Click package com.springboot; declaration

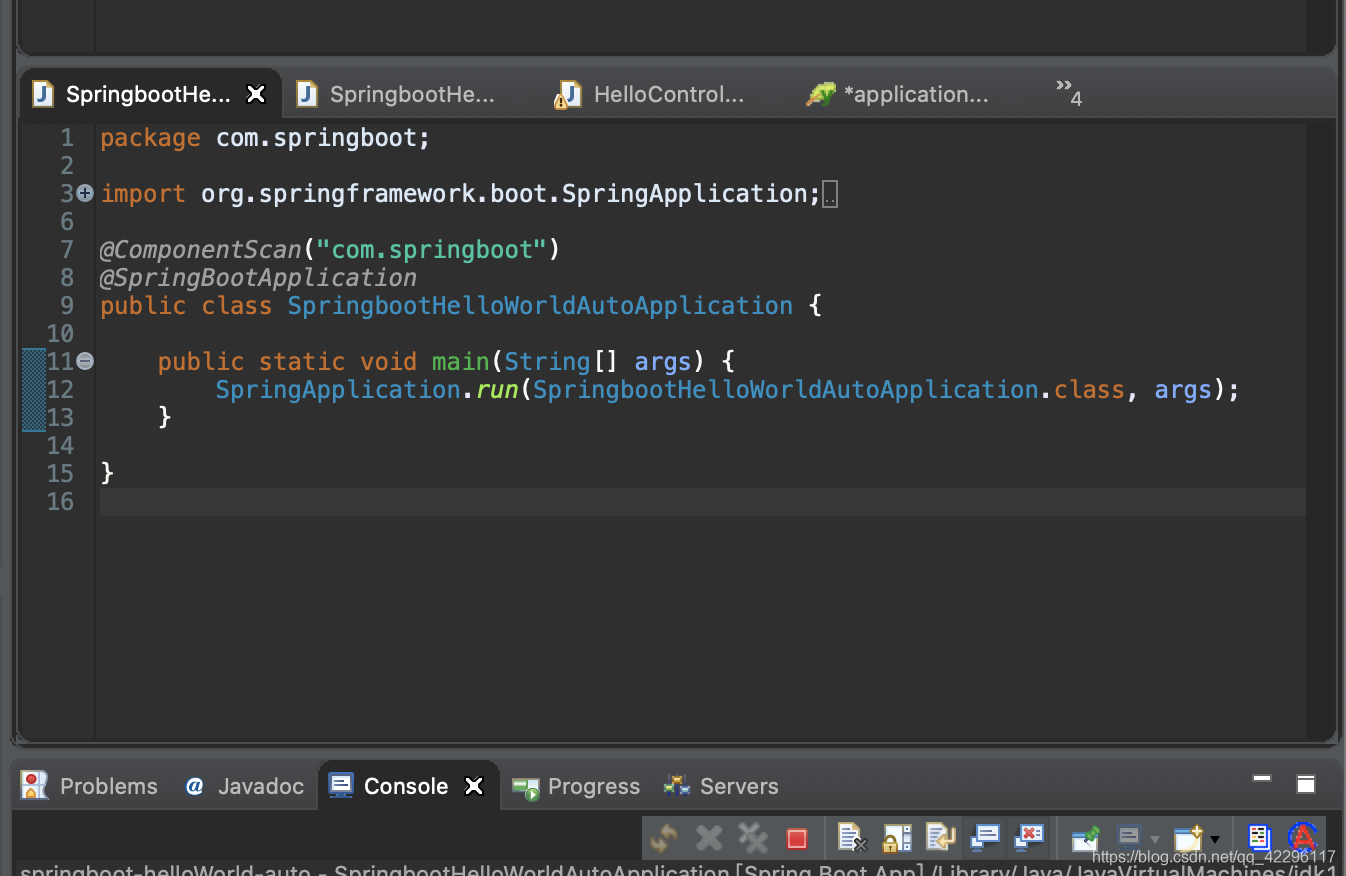point(265,138)
